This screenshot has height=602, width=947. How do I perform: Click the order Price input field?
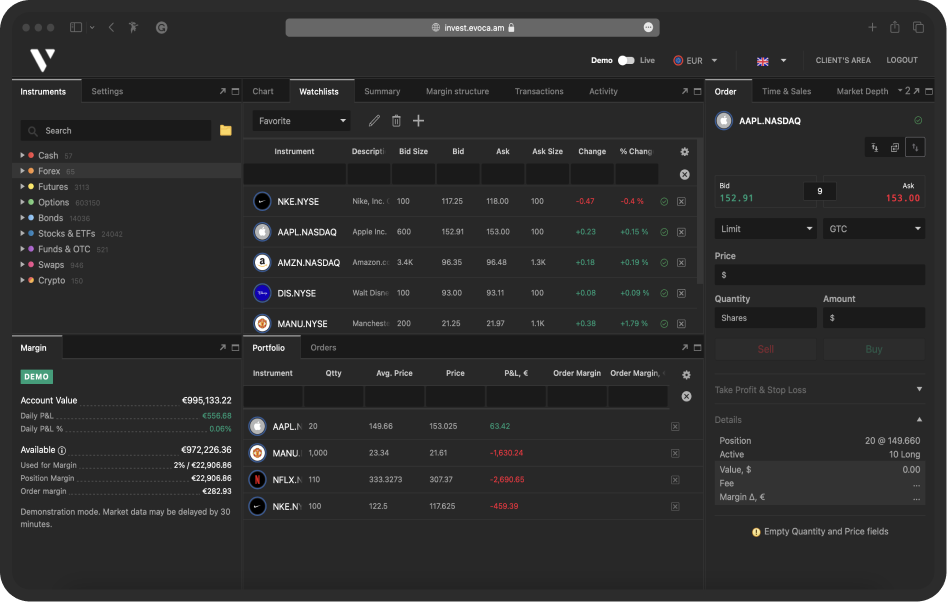click(x=819, y=275)
